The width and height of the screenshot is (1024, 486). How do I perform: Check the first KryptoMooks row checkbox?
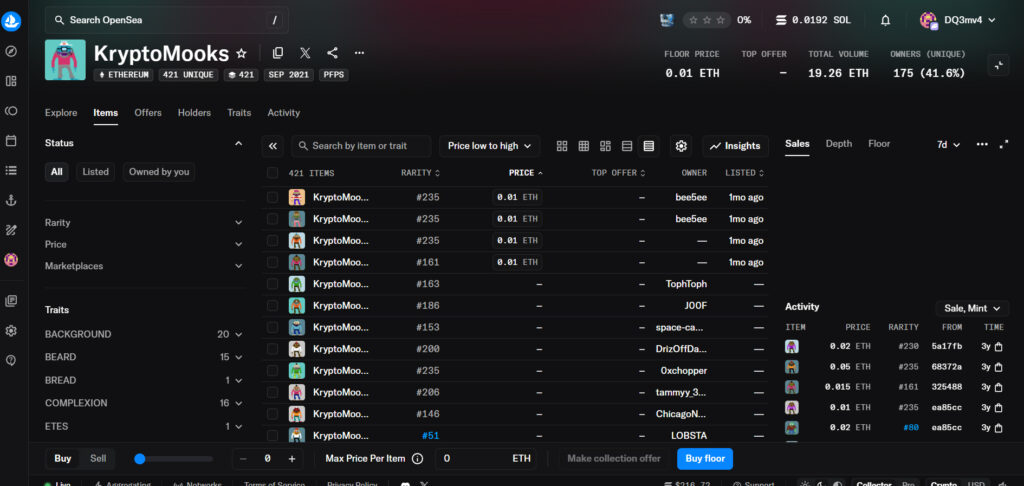[273, 197]
